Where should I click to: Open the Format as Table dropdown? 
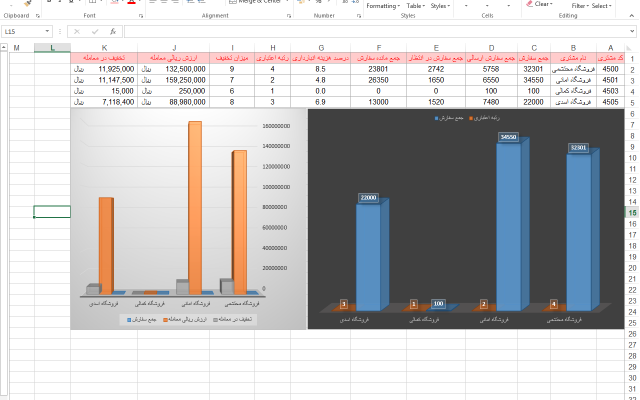416,6
